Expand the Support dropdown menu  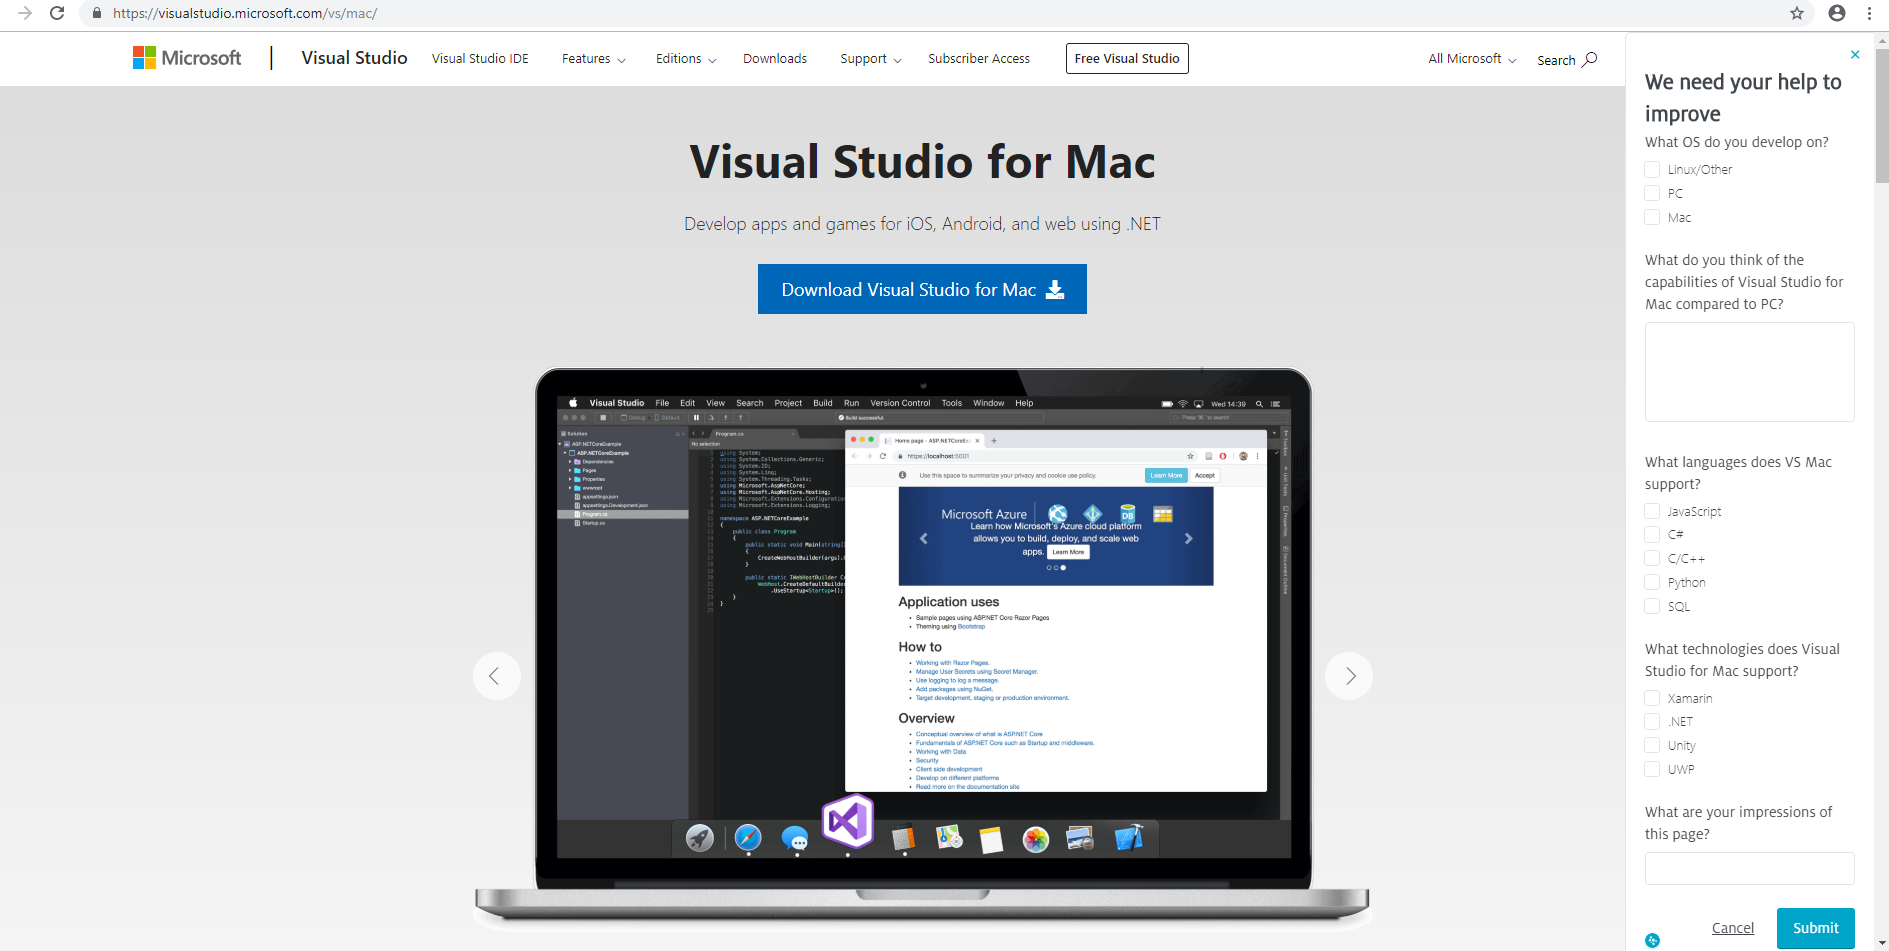[x=870, y=59]
